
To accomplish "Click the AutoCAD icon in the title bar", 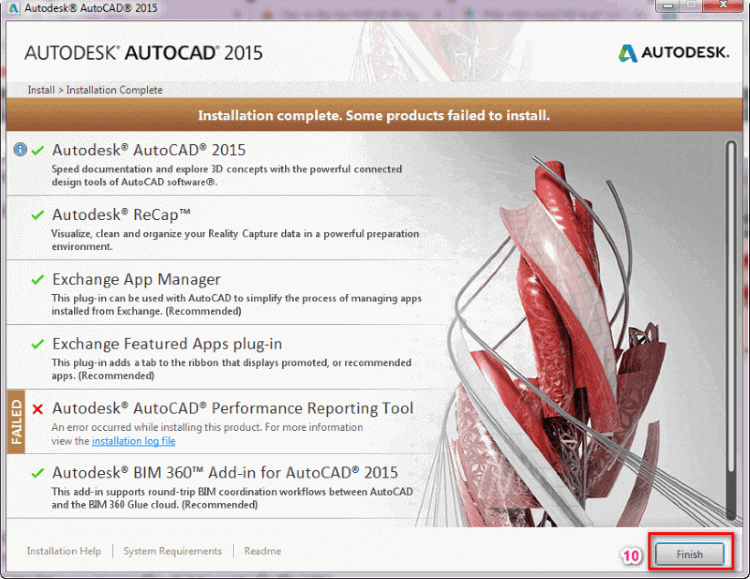I will [13, 8].
